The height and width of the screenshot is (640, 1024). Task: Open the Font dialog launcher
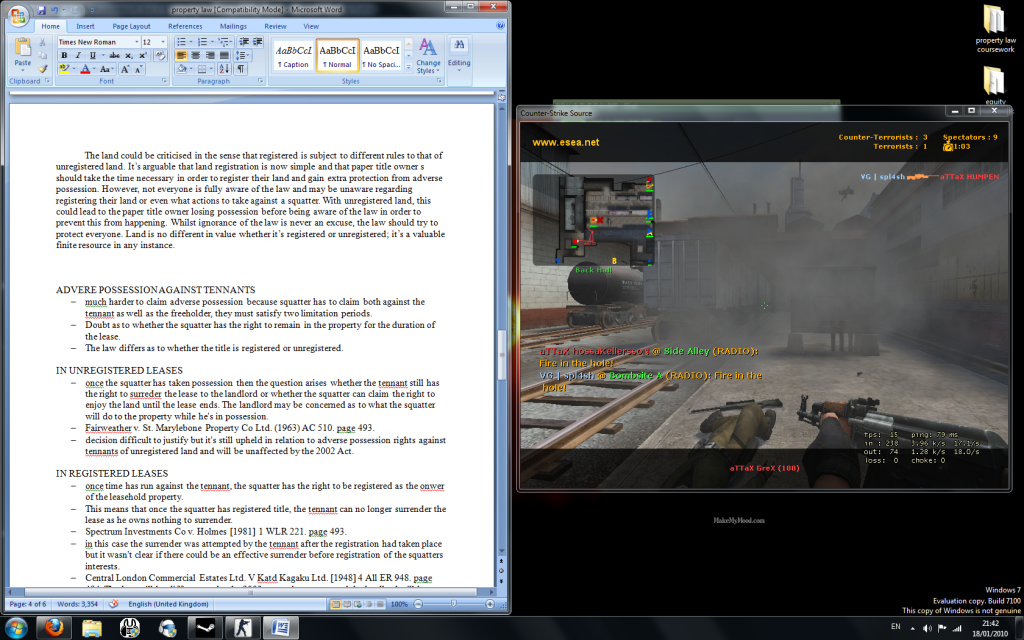[164, 81]
